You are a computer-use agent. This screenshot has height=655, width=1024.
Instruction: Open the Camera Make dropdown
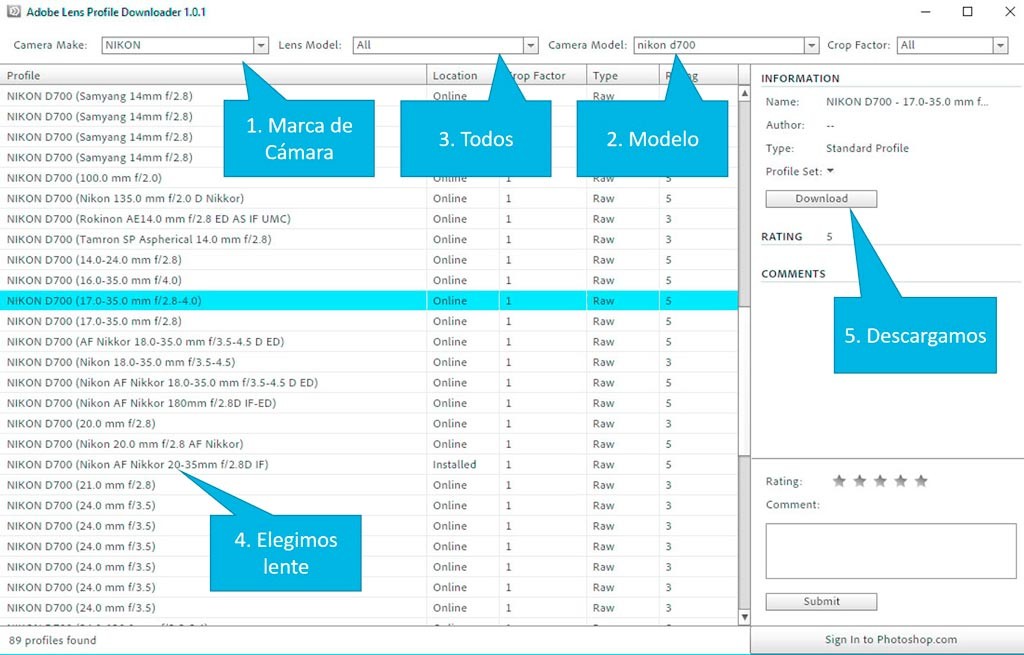261,45
